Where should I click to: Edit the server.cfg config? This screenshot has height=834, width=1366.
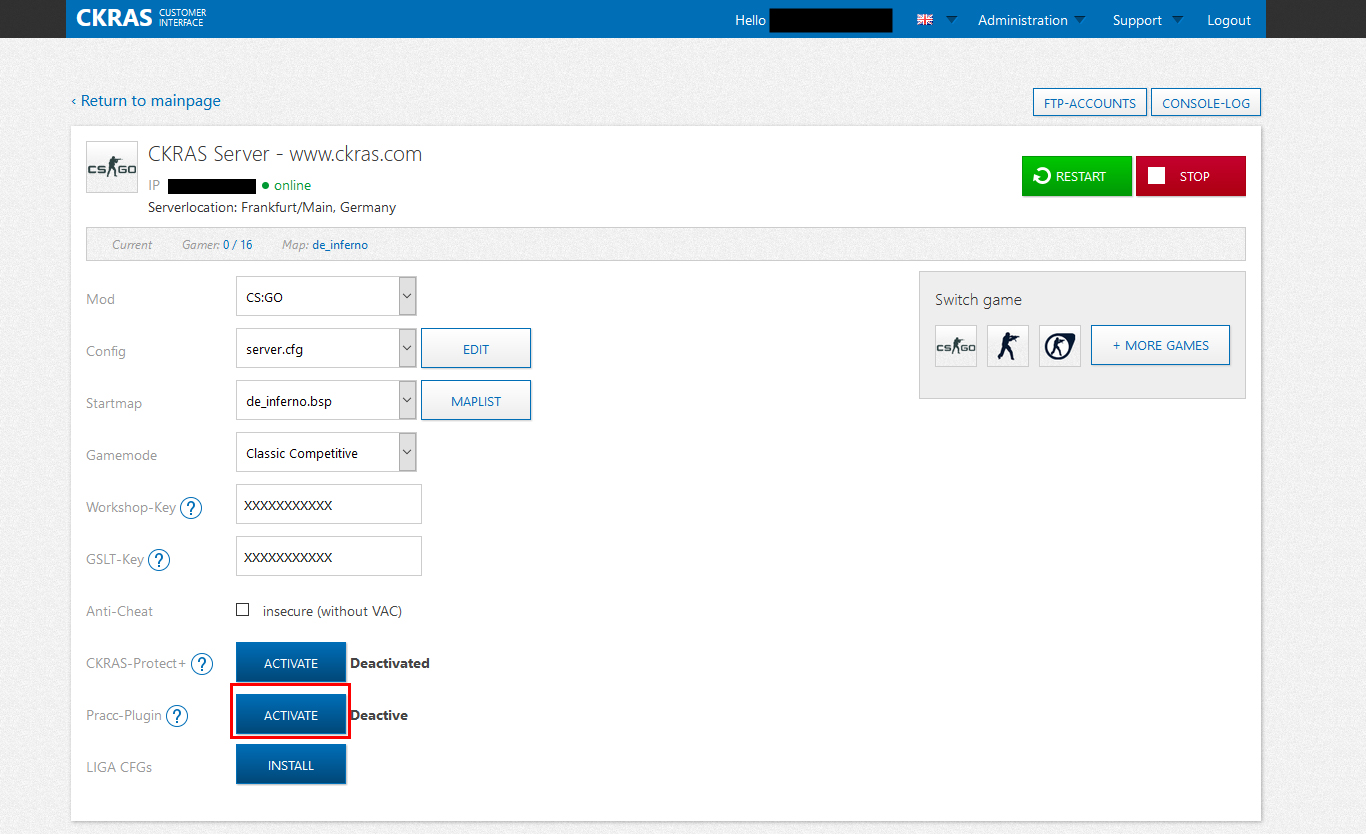point(476,348)
